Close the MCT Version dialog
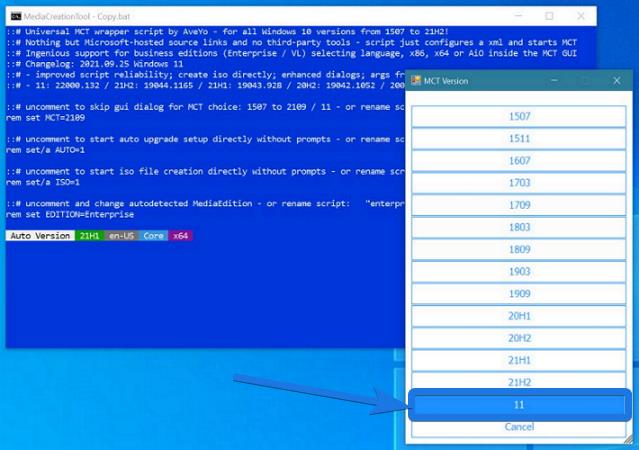The width and height of the screenshot is (639, 450). pos(617,81)
